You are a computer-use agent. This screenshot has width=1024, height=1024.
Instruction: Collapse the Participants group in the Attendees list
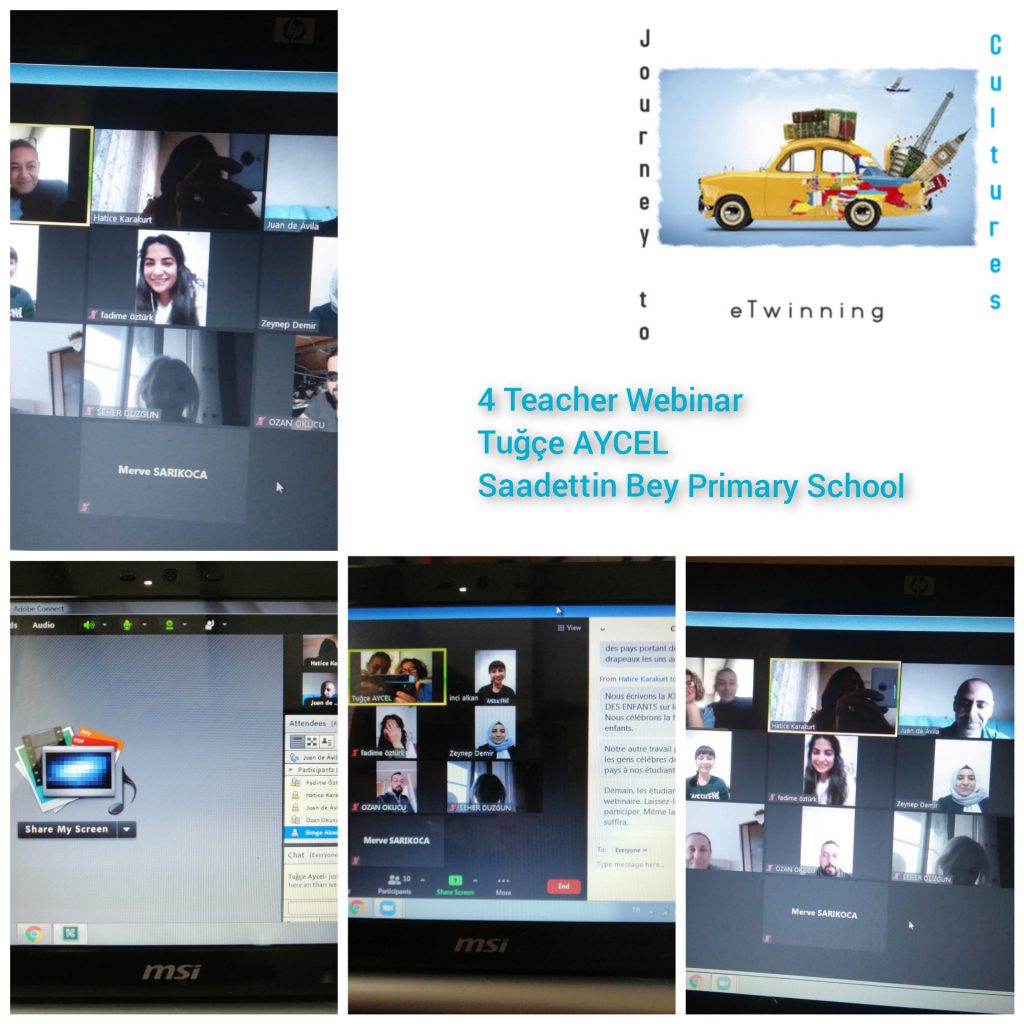click(x=291, y=770)
